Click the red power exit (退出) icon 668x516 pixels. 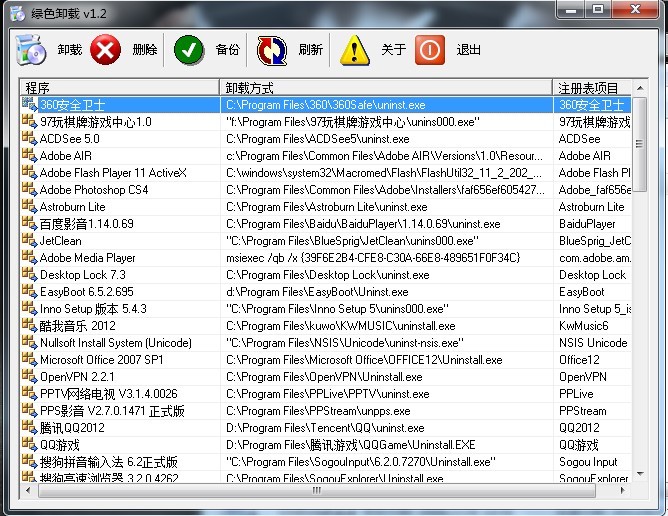pos(430,49)
